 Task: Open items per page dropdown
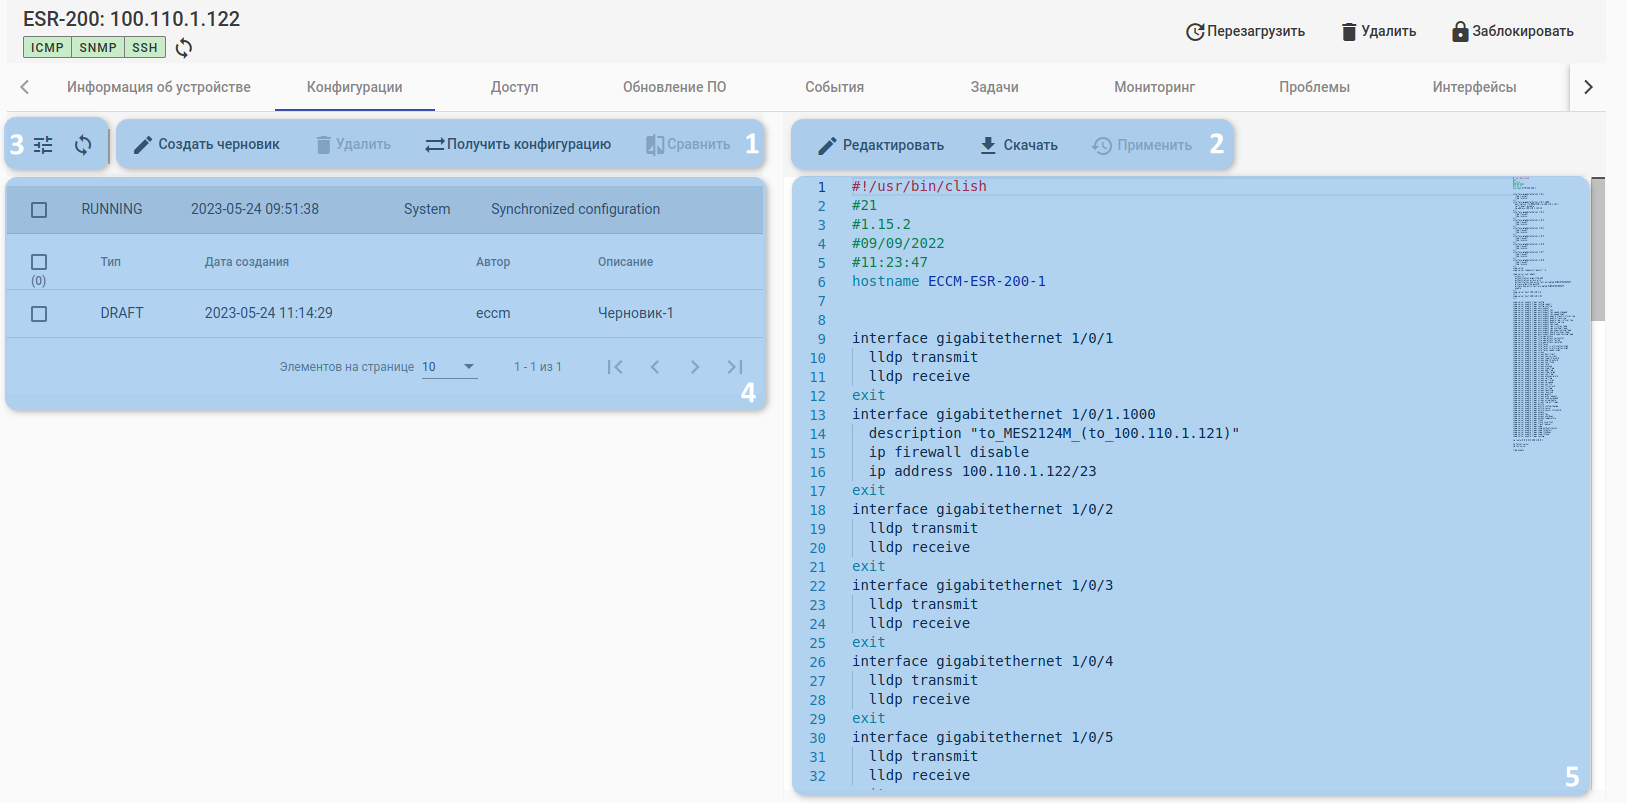coord(449,367)
